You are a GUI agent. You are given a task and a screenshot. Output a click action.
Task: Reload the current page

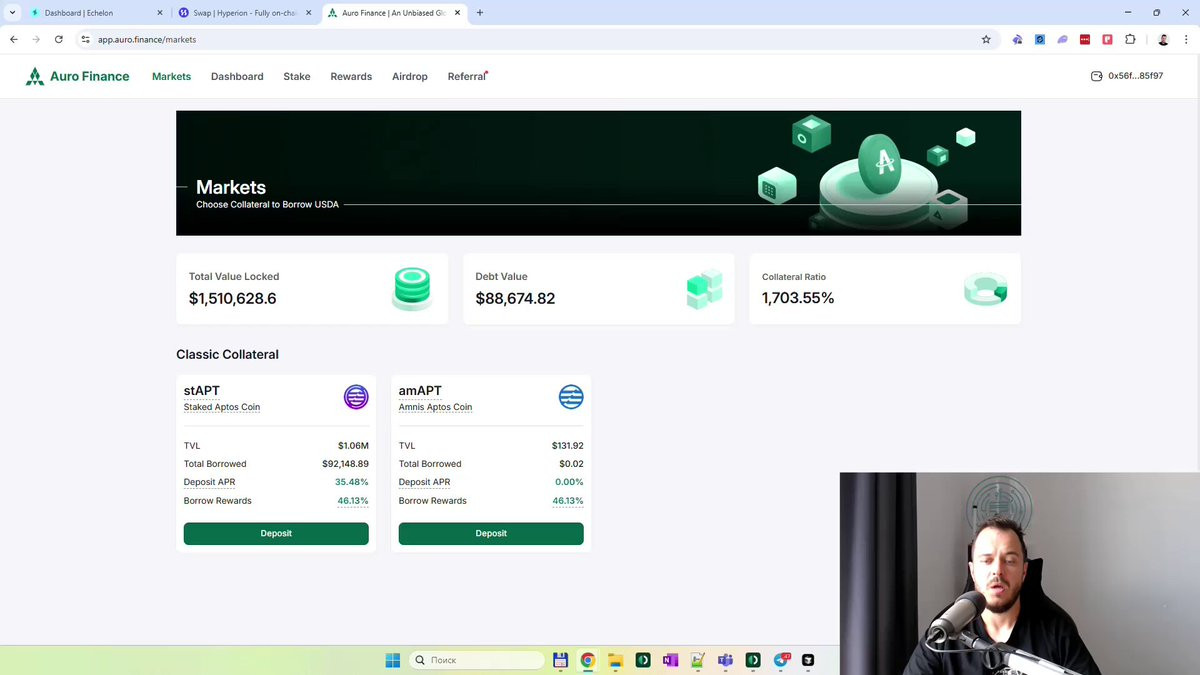[x=59, y=39]
